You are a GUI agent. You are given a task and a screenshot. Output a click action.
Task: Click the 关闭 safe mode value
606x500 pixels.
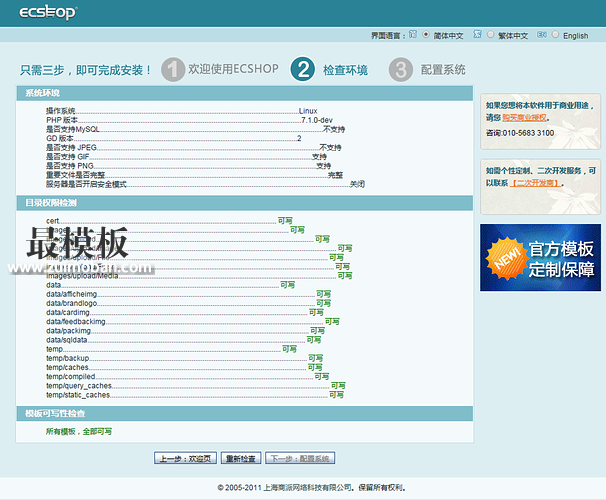tap(357, 184)
